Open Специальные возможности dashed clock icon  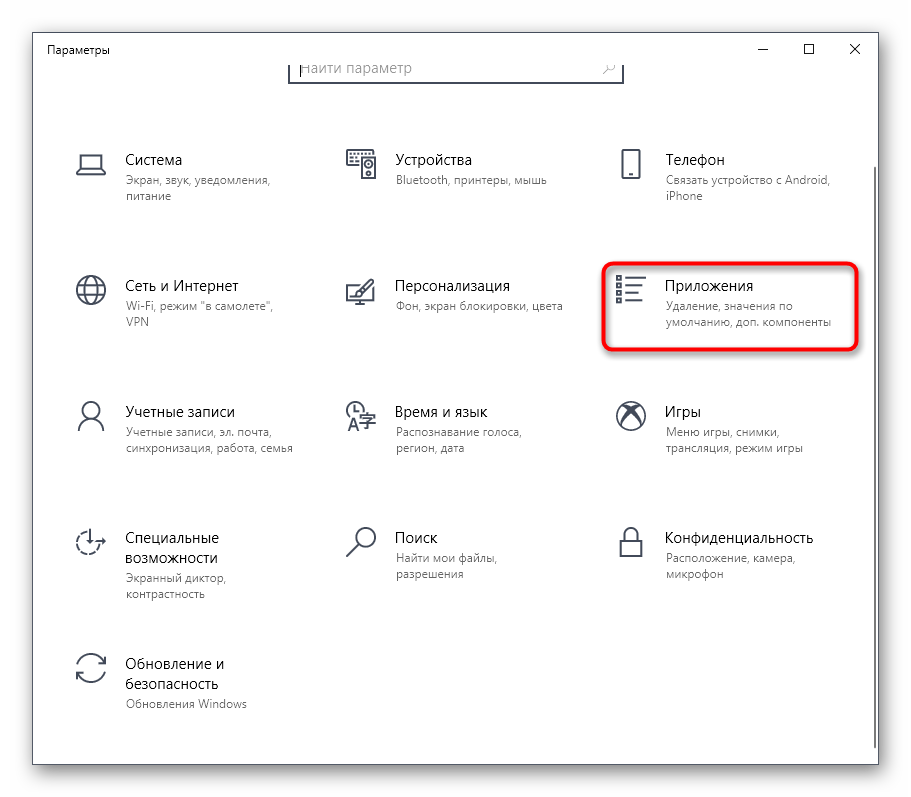click(91, 542)
